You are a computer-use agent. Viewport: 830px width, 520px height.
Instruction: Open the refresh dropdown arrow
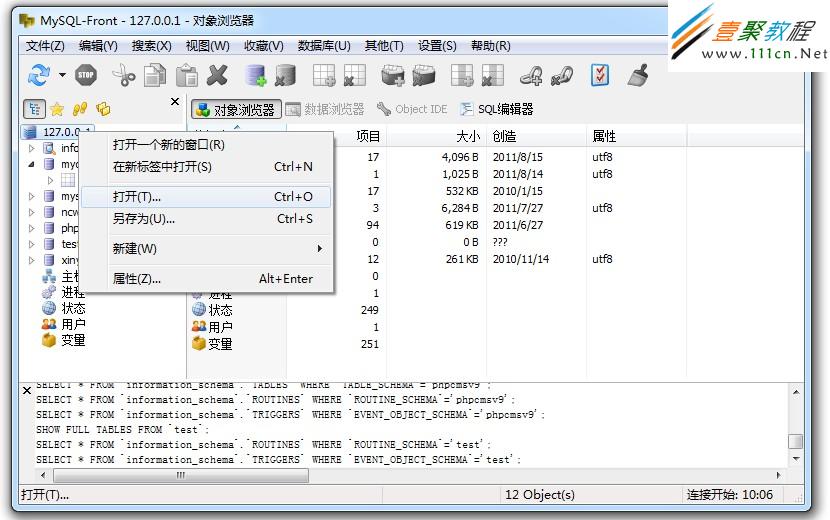pyautogui.click(x=62, y=75)
